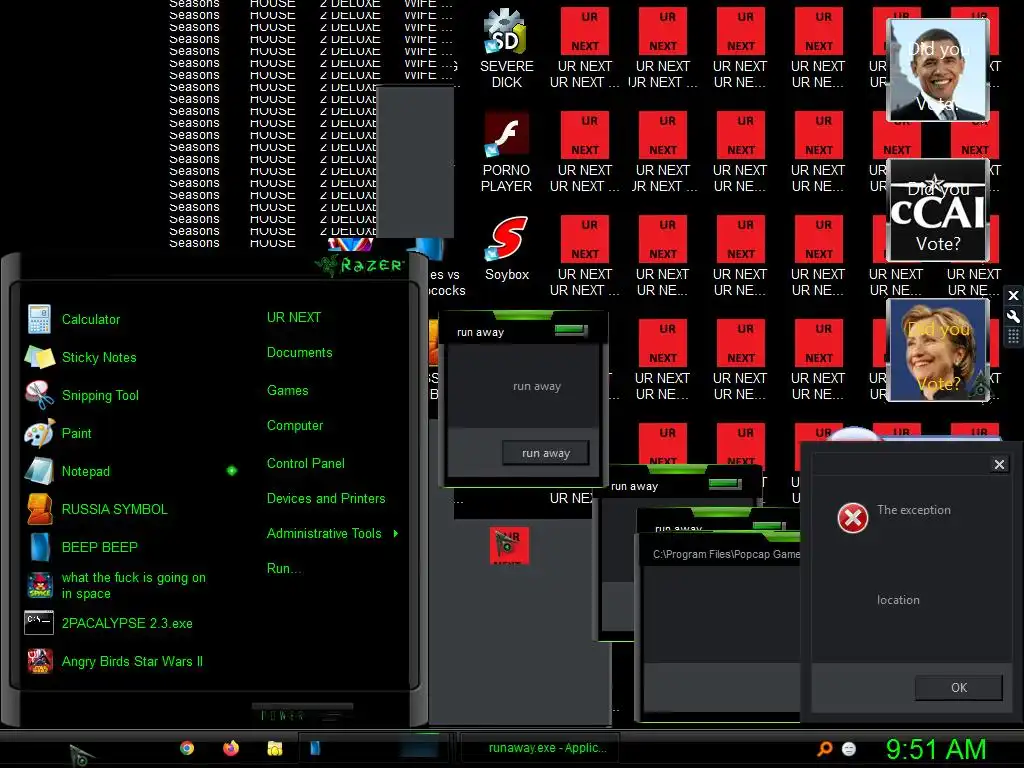Click the gadget wrench options icon
This screenshot has height=768, width=1024.
pos(1014,317)
